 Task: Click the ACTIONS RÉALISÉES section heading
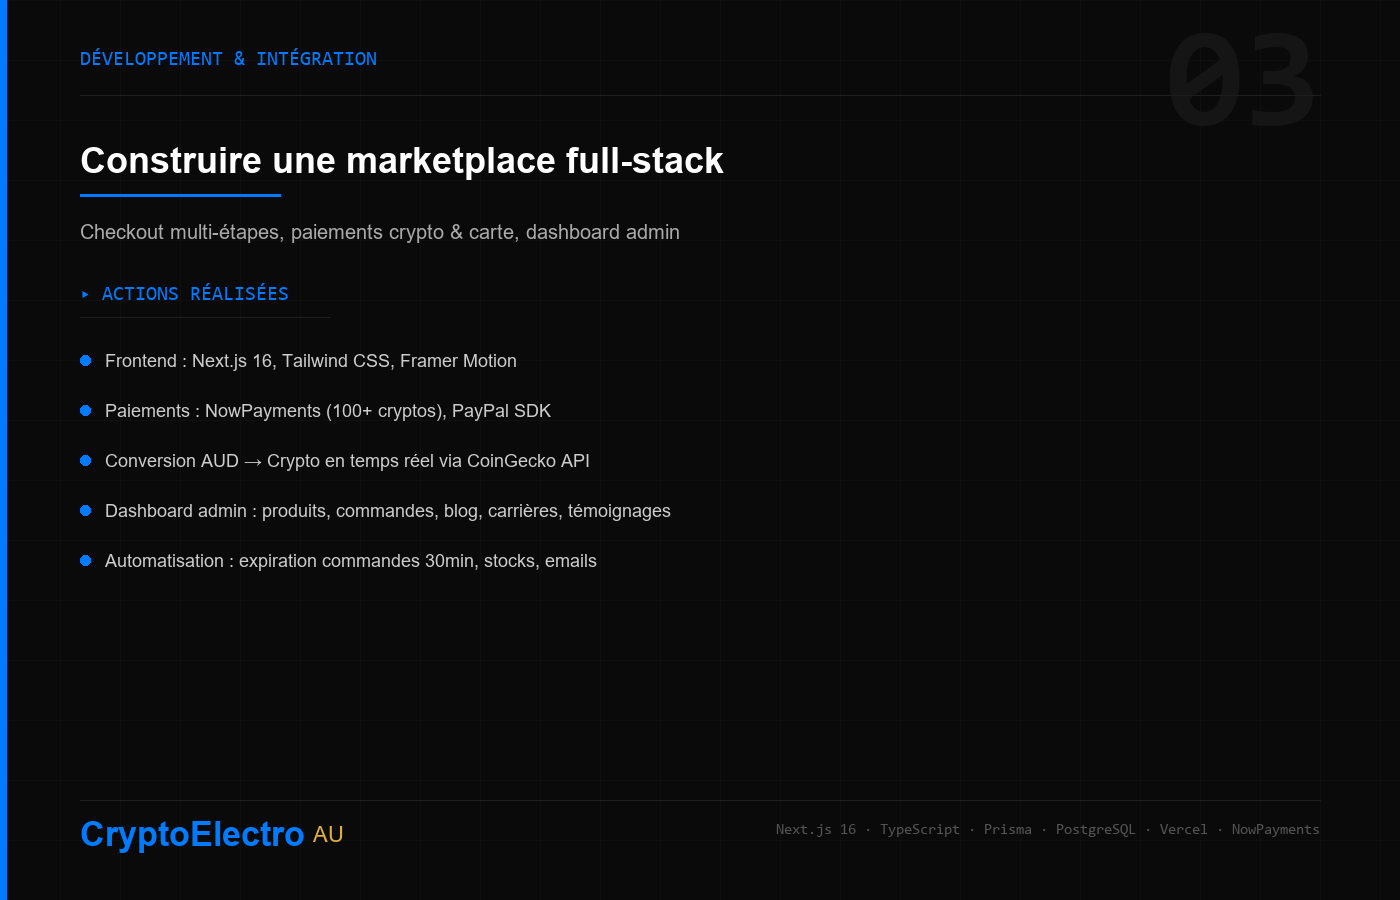pyautogui.click(x=195, y=294)
